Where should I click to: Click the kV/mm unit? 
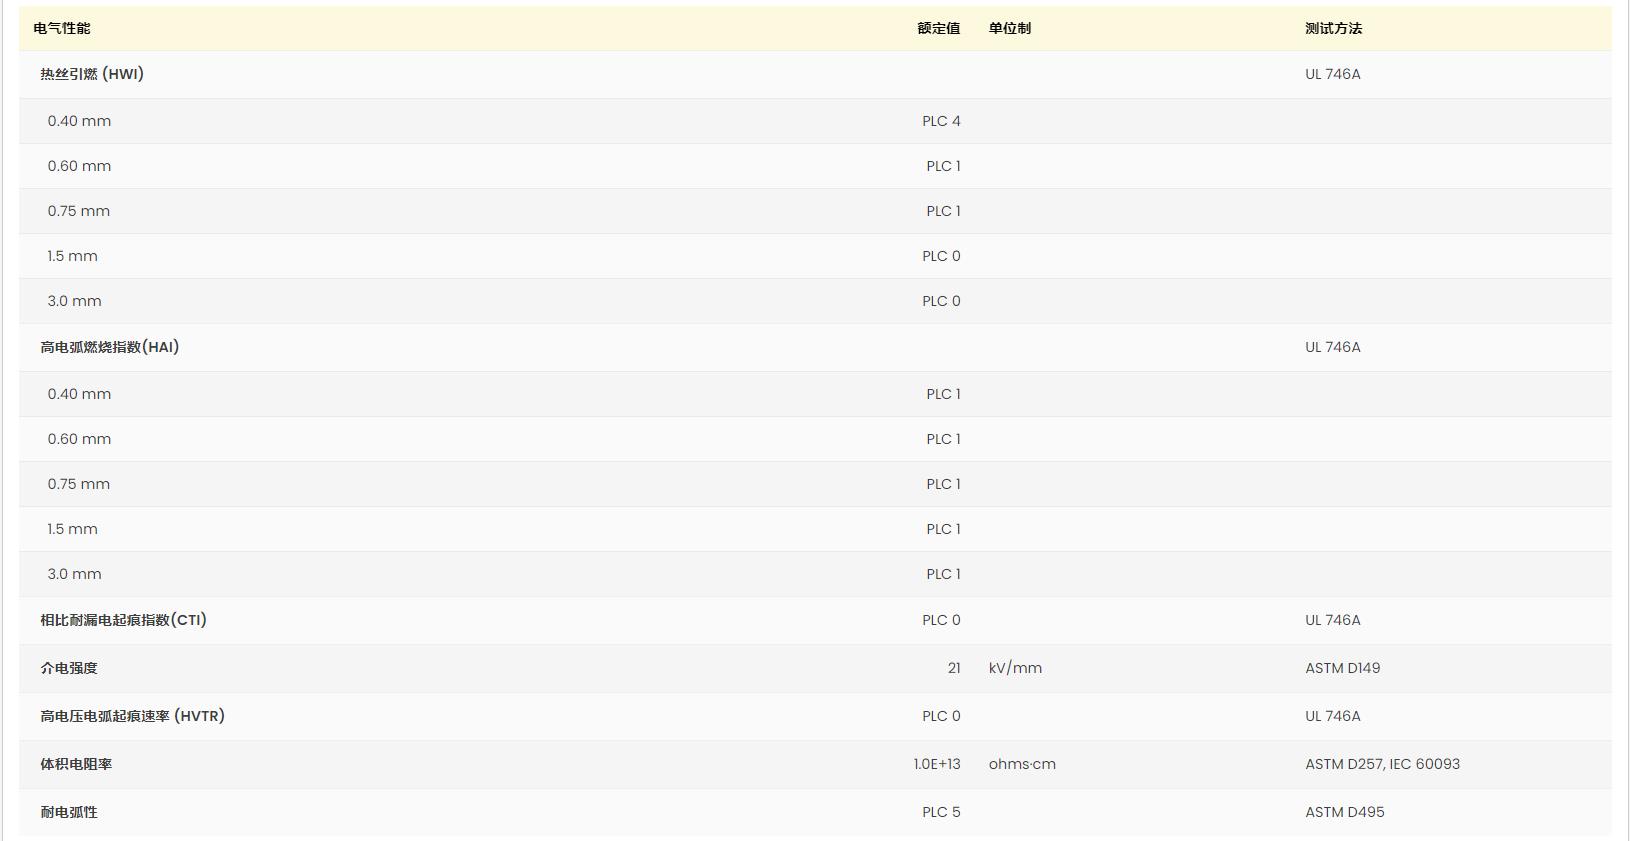[1015, 668]
